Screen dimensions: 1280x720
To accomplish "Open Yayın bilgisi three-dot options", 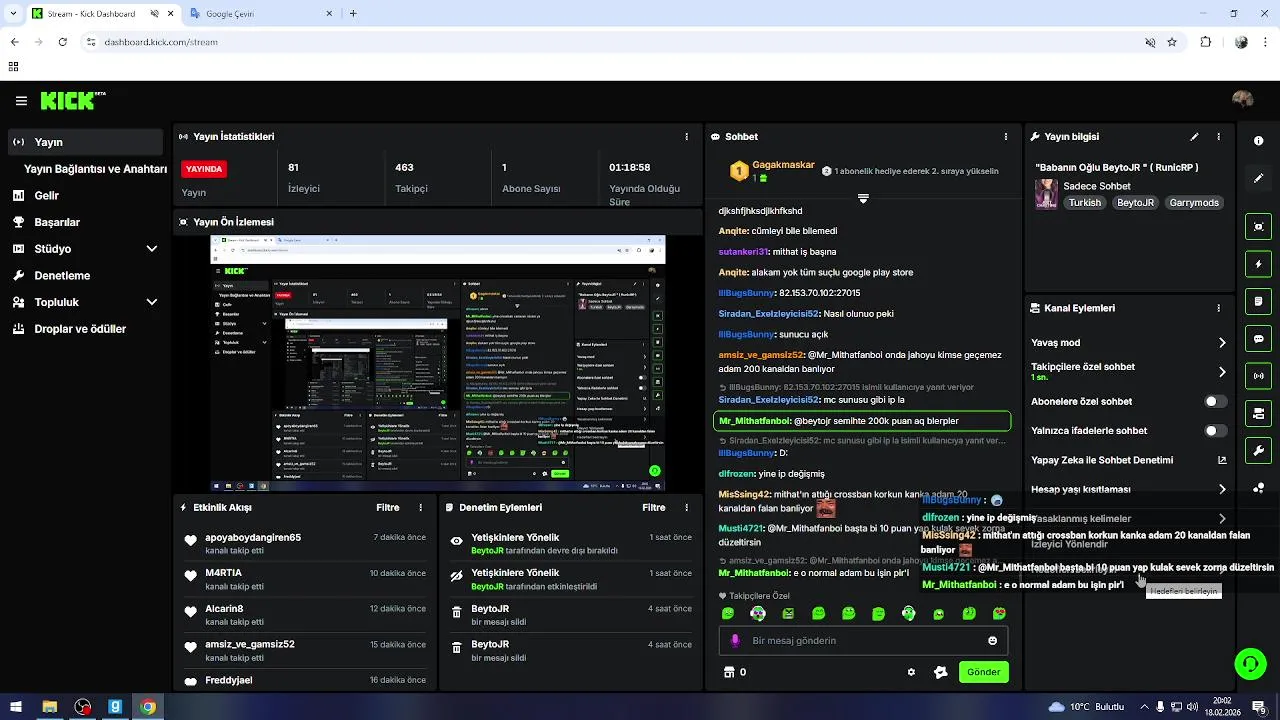I will click(1218, 137).
